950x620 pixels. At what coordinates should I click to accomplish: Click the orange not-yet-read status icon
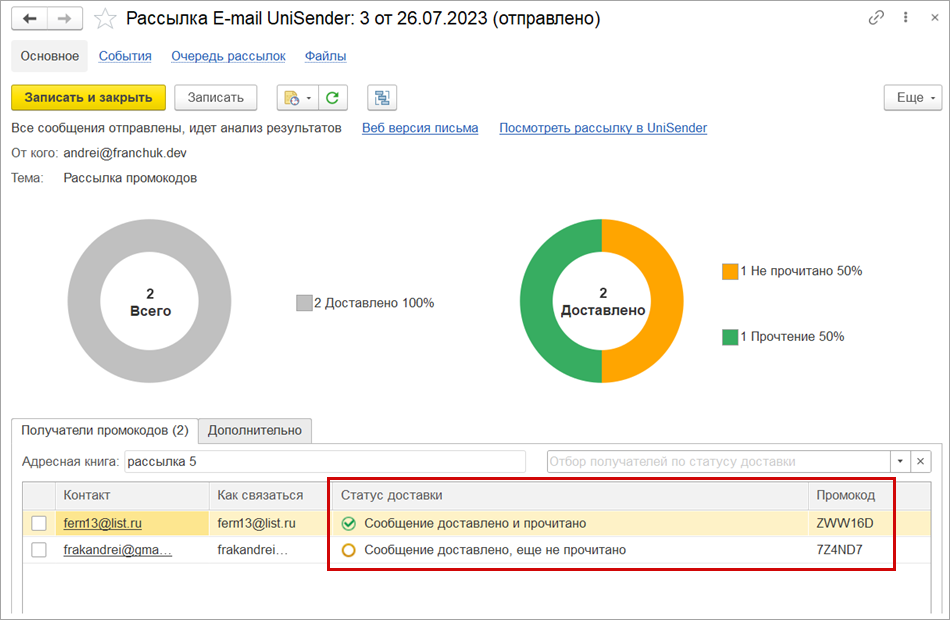click(x=349, y=549)
